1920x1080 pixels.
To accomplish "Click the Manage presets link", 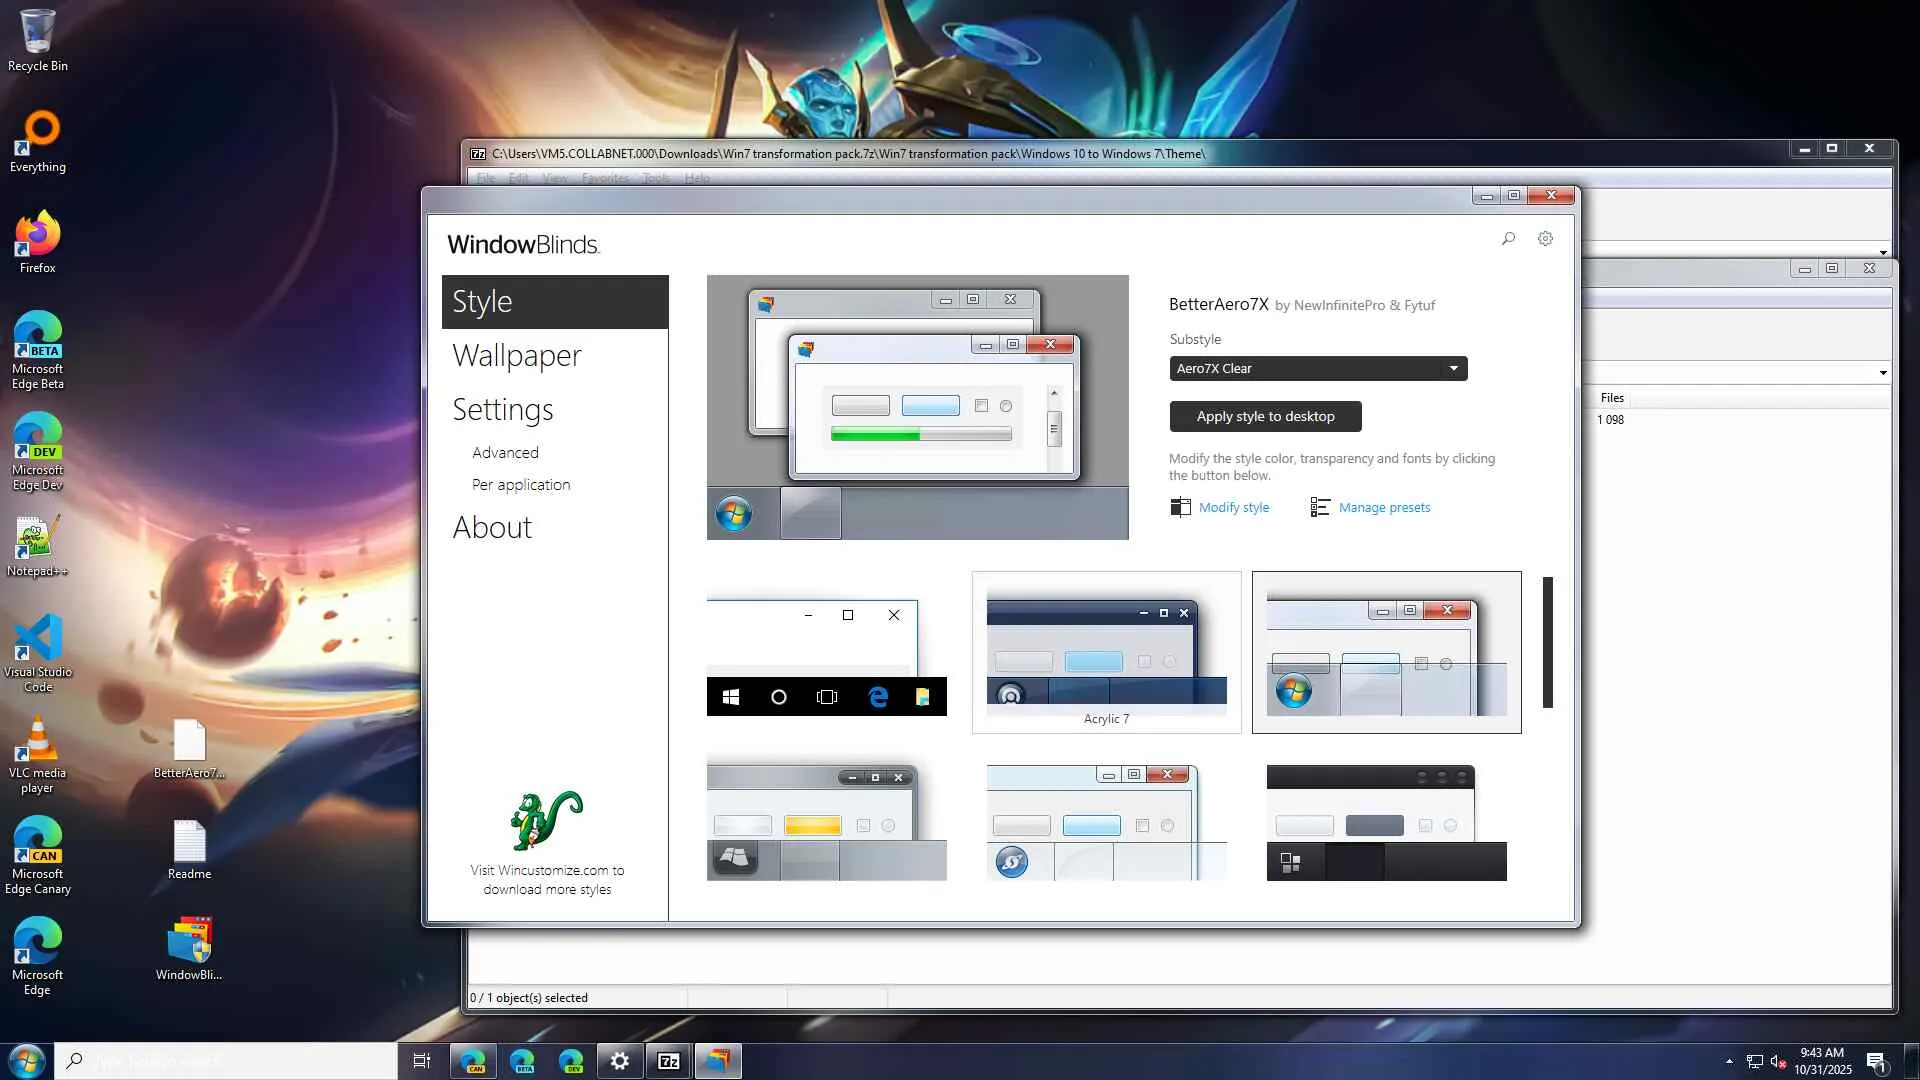I will (x=1384, y=507).
